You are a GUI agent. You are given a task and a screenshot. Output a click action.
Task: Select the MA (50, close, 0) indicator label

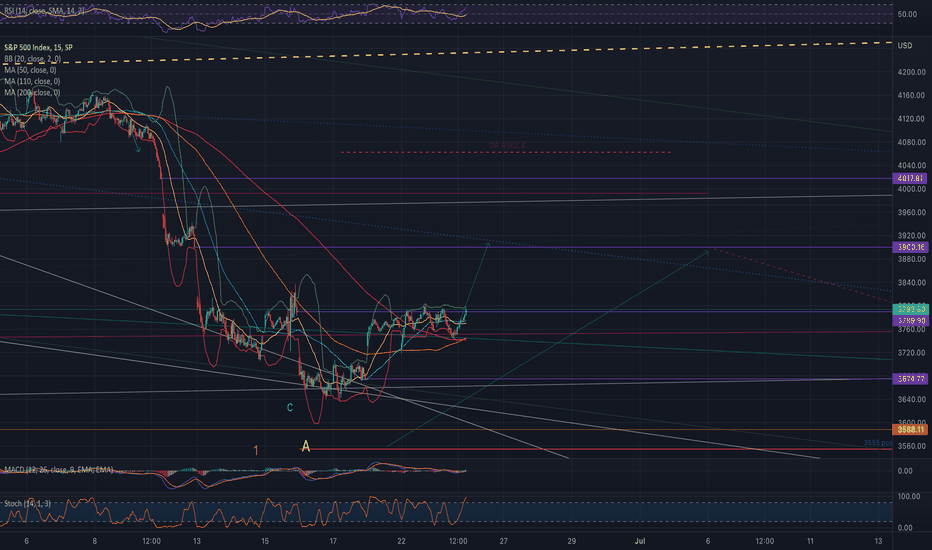(30, 70)
